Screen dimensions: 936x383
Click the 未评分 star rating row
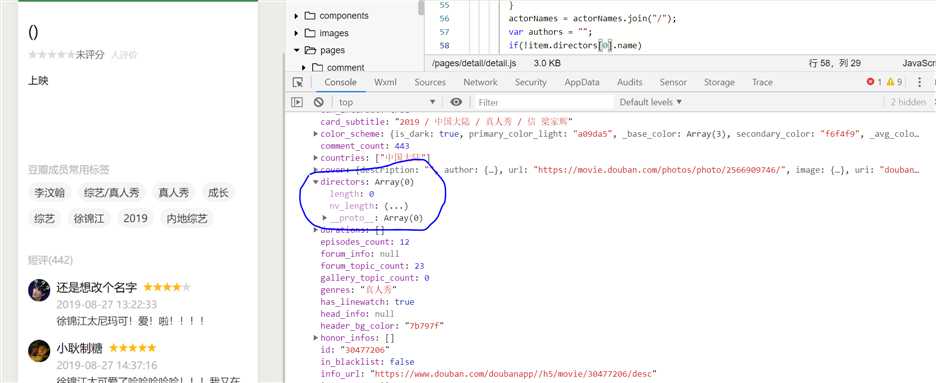point(66,55)
